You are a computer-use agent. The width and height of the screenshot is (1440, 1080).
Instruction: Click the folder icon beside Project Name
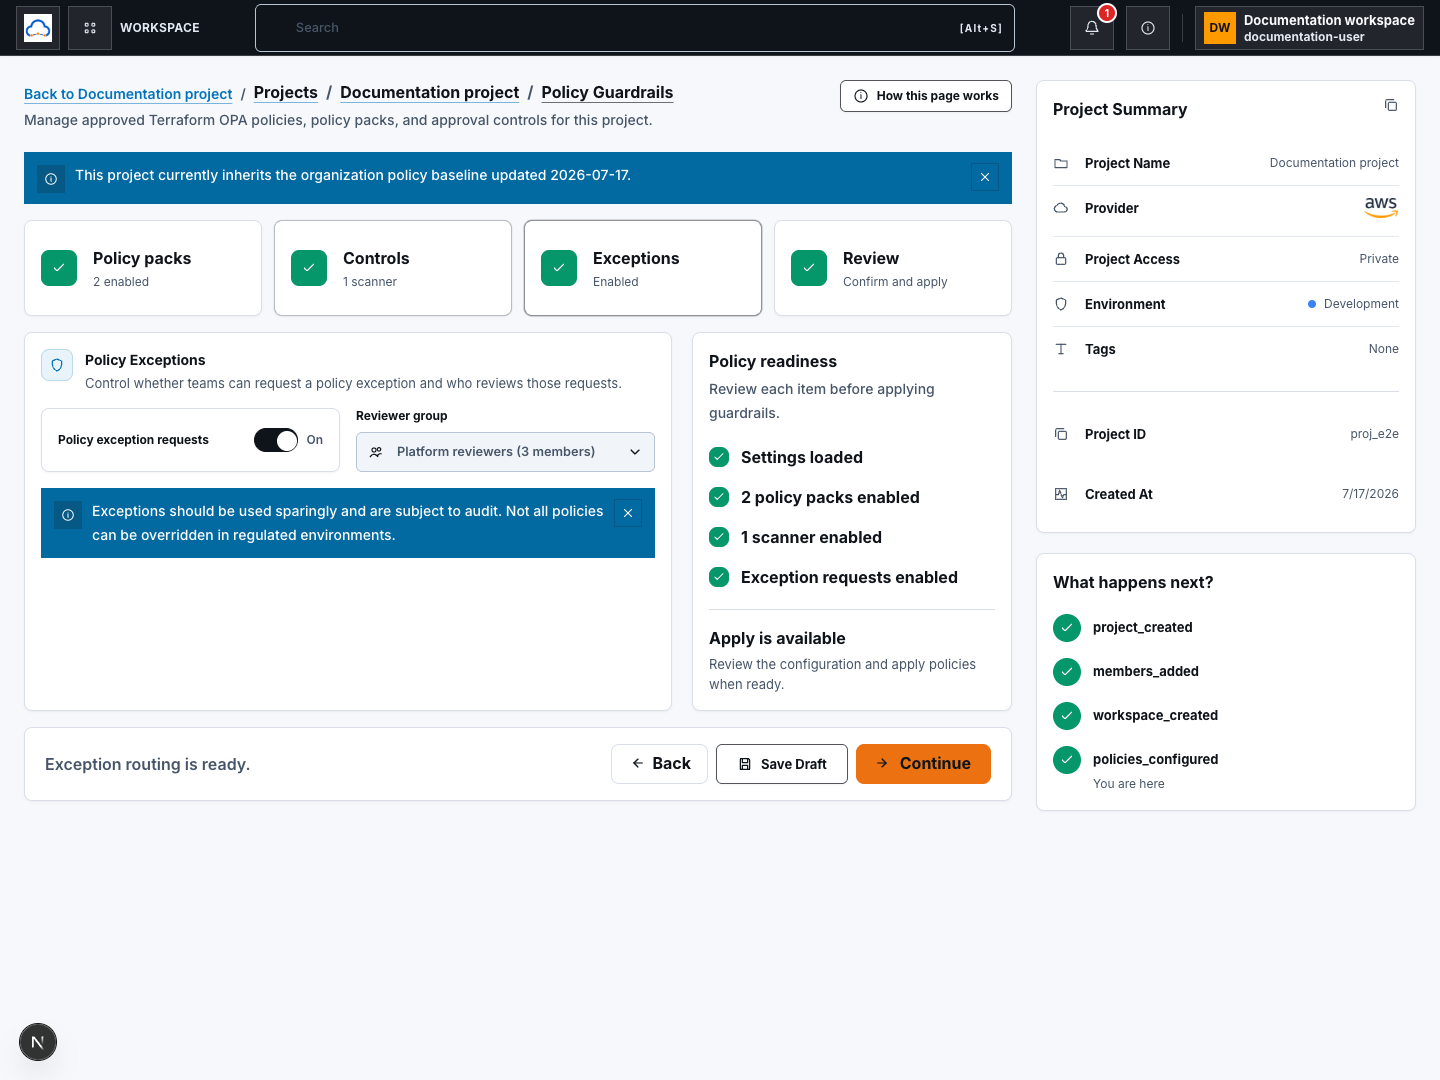coord(1061,163)
